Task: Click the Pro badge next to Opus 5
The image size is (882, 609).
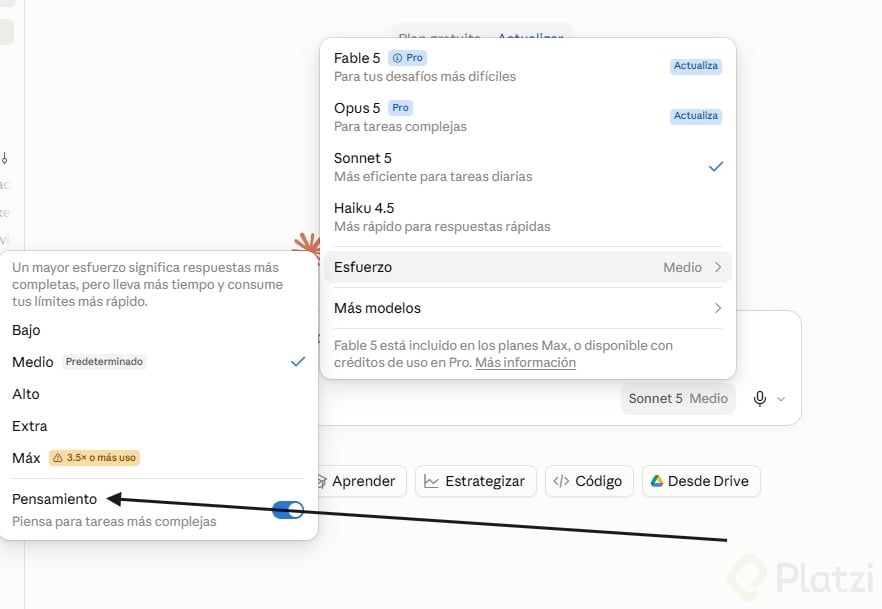Action: pos(400,107)
